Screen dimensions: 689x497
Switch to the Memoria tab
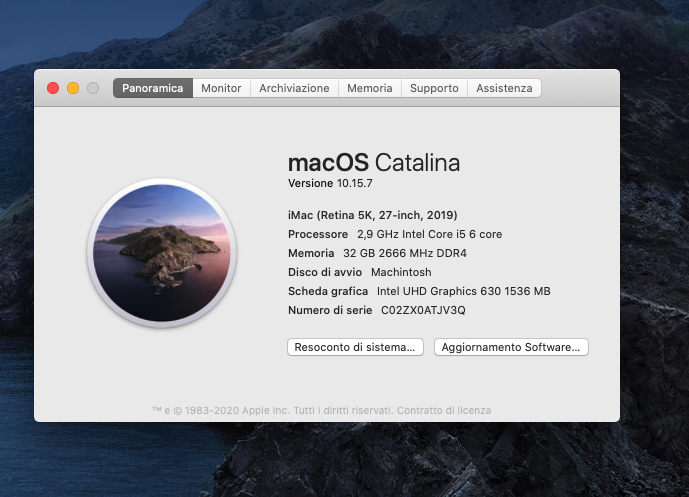pos(370,88)
